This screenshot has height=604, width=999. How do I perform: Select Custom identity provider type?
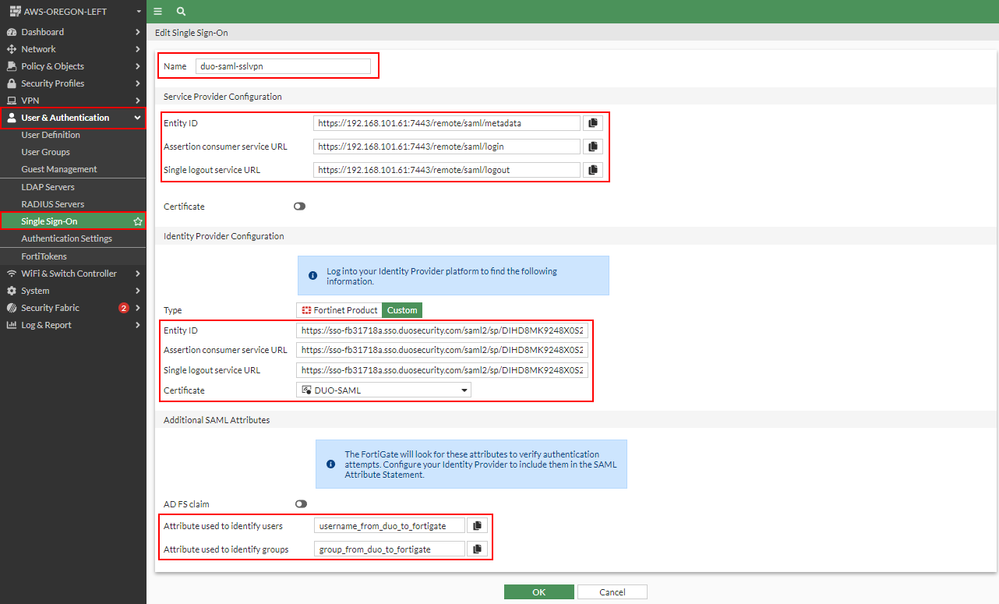(x=402, y=310)
